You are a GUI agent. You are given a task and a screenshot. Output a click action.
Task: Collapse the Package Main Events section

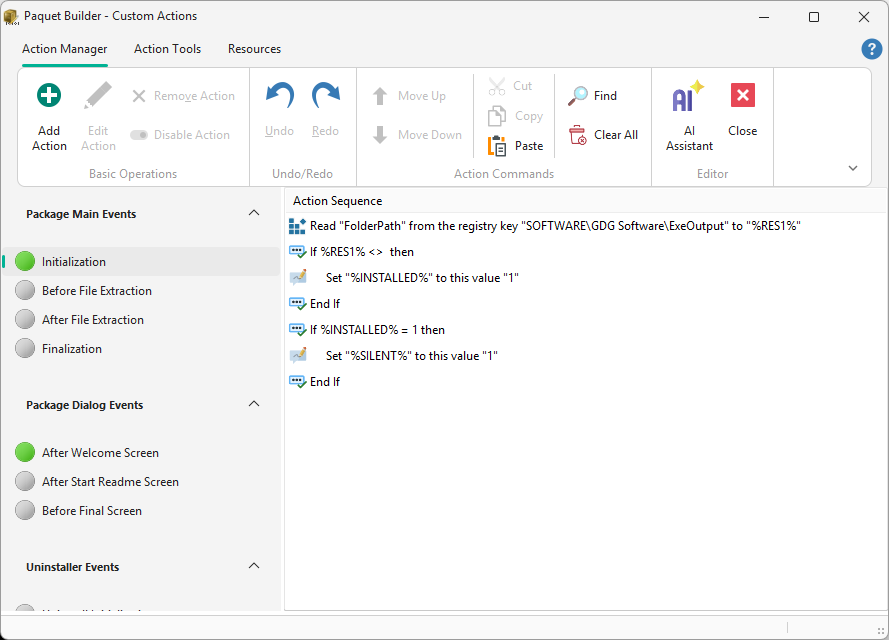tap(253, 212)
